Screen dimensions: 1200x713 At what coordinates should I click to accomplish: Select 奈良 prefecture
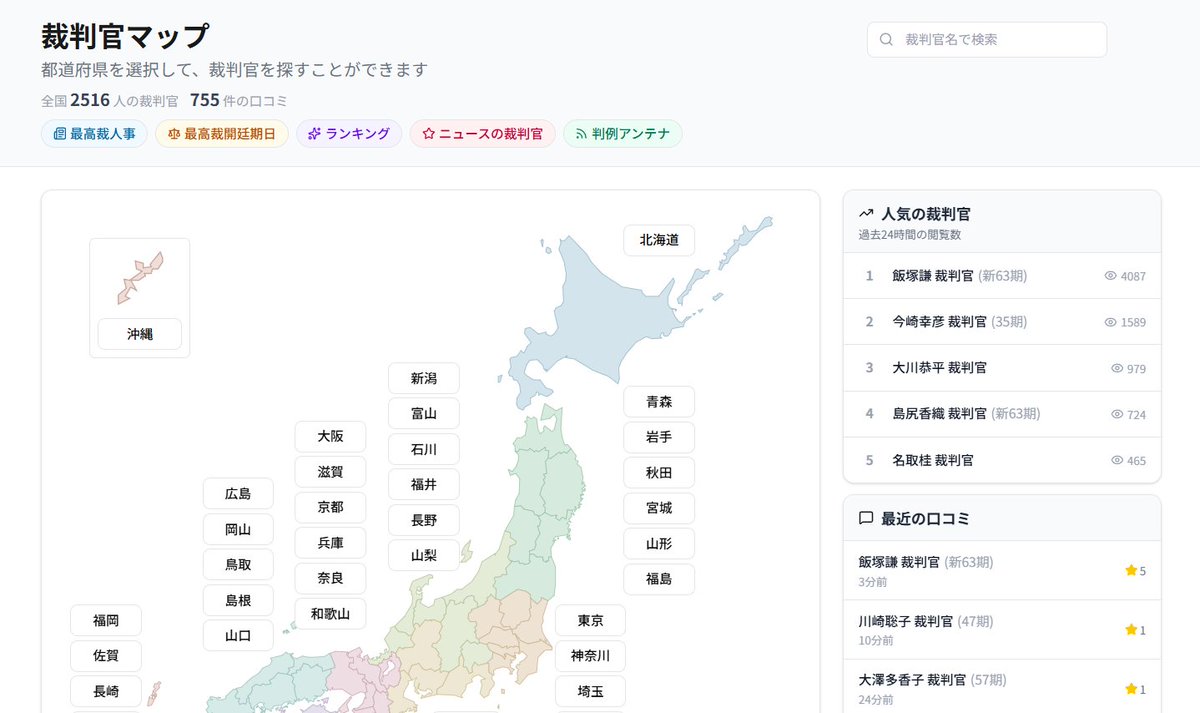tap(330, 578)
